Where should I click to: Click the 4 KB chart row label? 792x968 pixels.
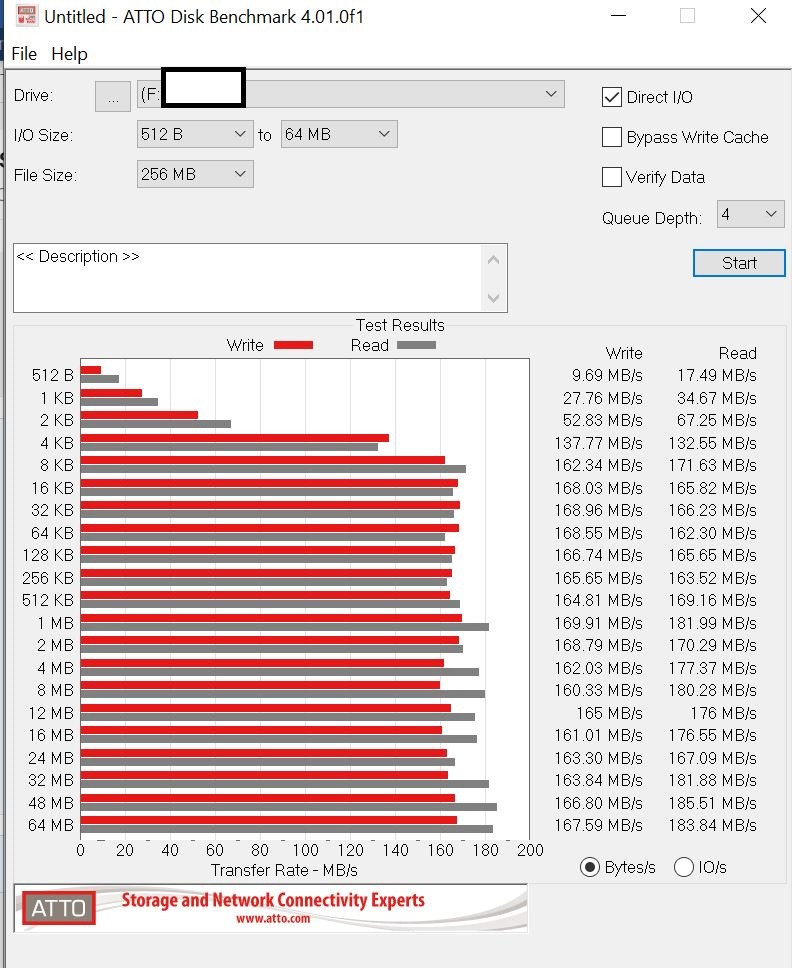click(57, 443)
